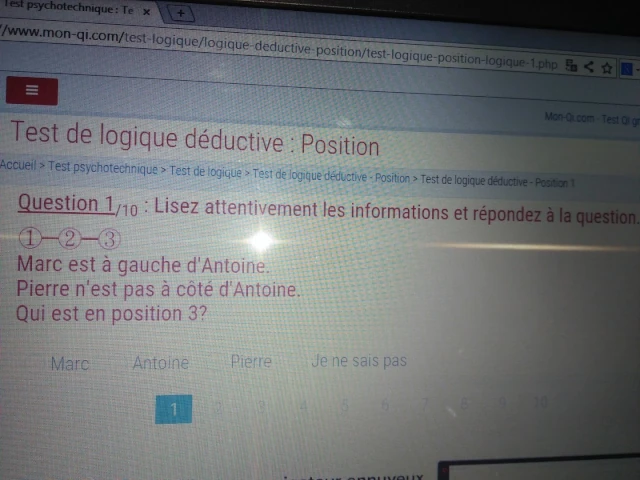
Task: Close the Test psychotechnique tab
Action: pos(146,12)
